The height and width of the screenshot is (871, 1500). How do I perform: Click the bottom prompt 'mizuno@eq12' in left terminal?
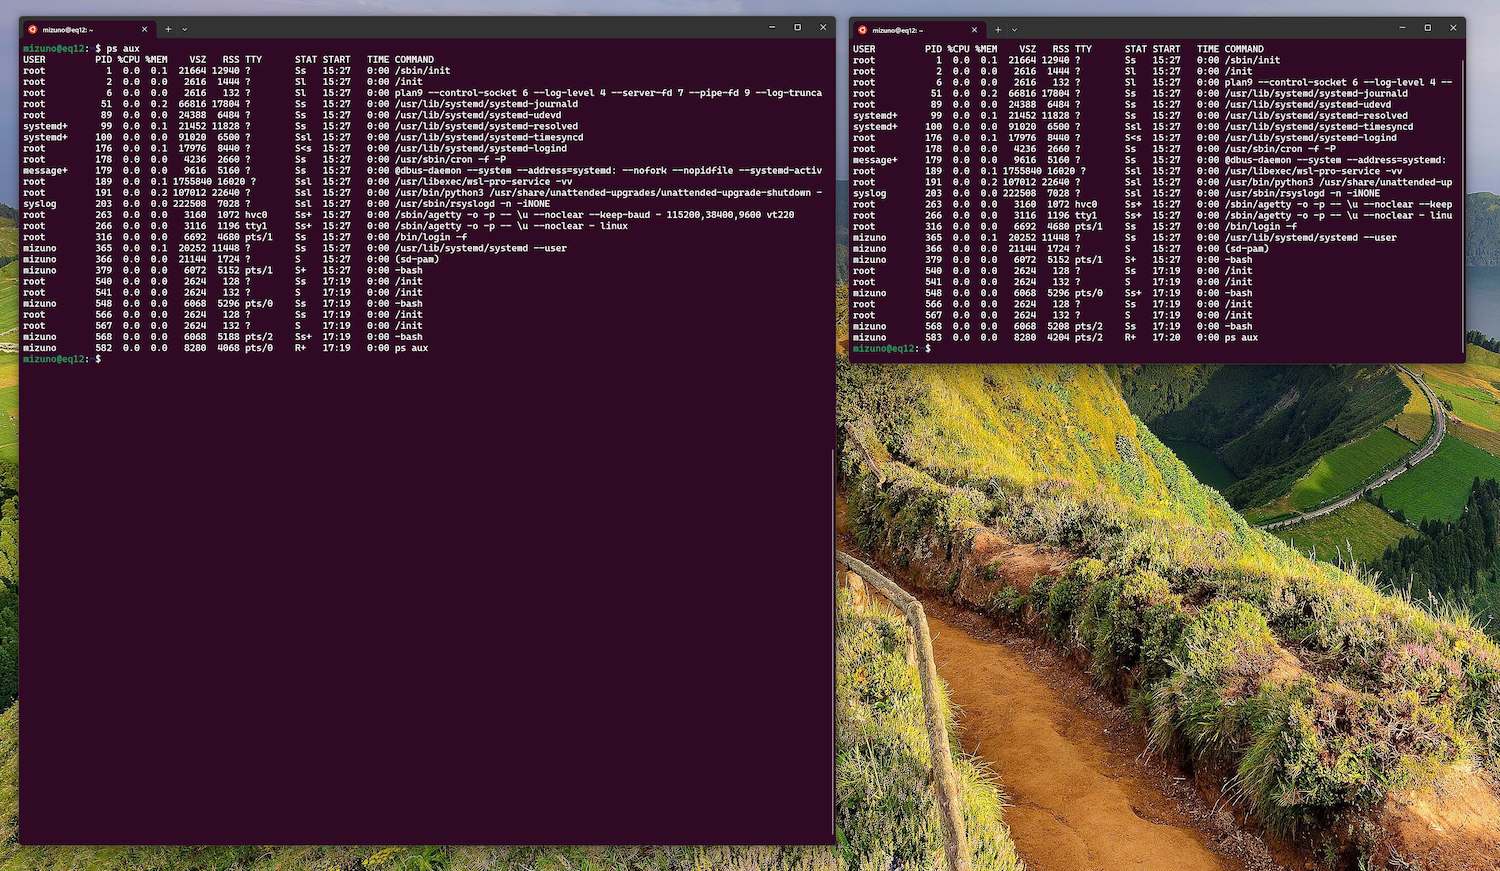click(54, 359)
